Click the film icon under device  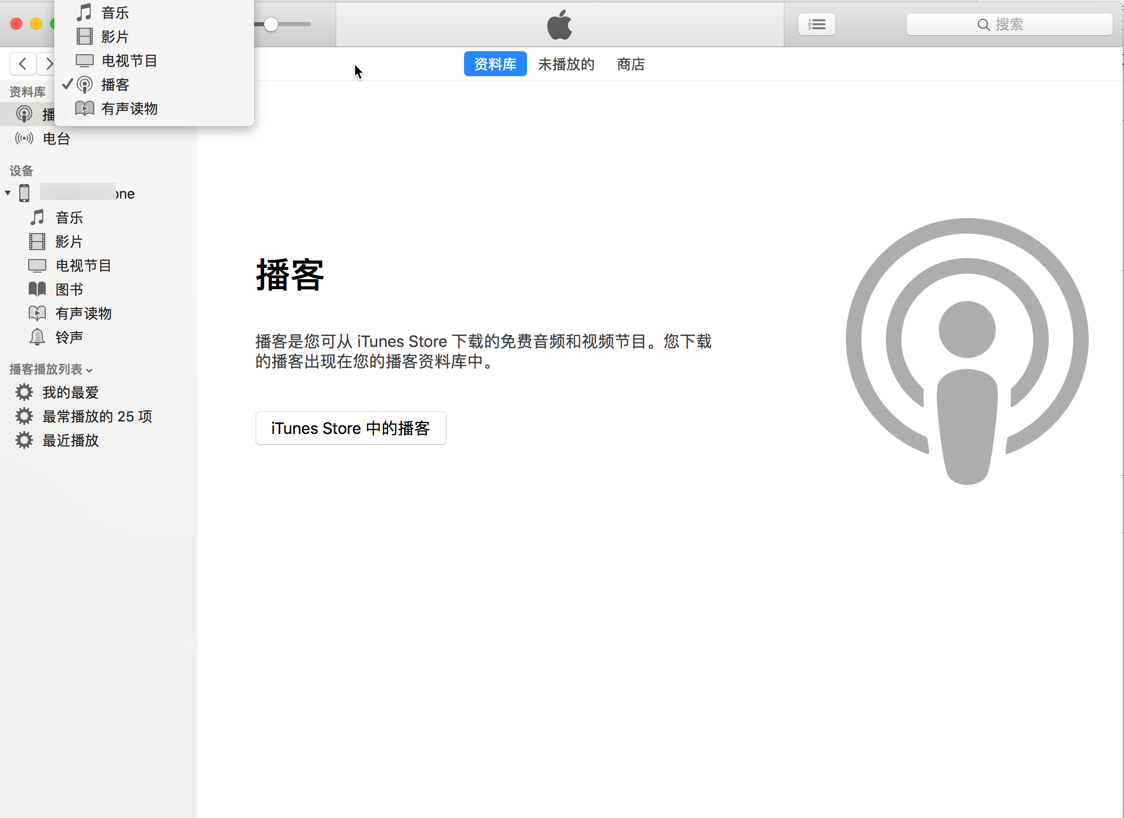(37, 242)
